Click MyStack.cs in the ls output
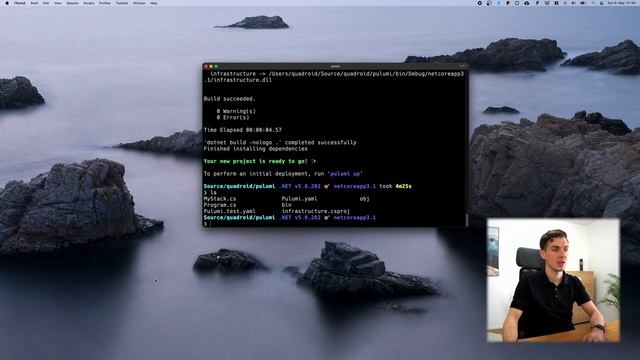 220,199
